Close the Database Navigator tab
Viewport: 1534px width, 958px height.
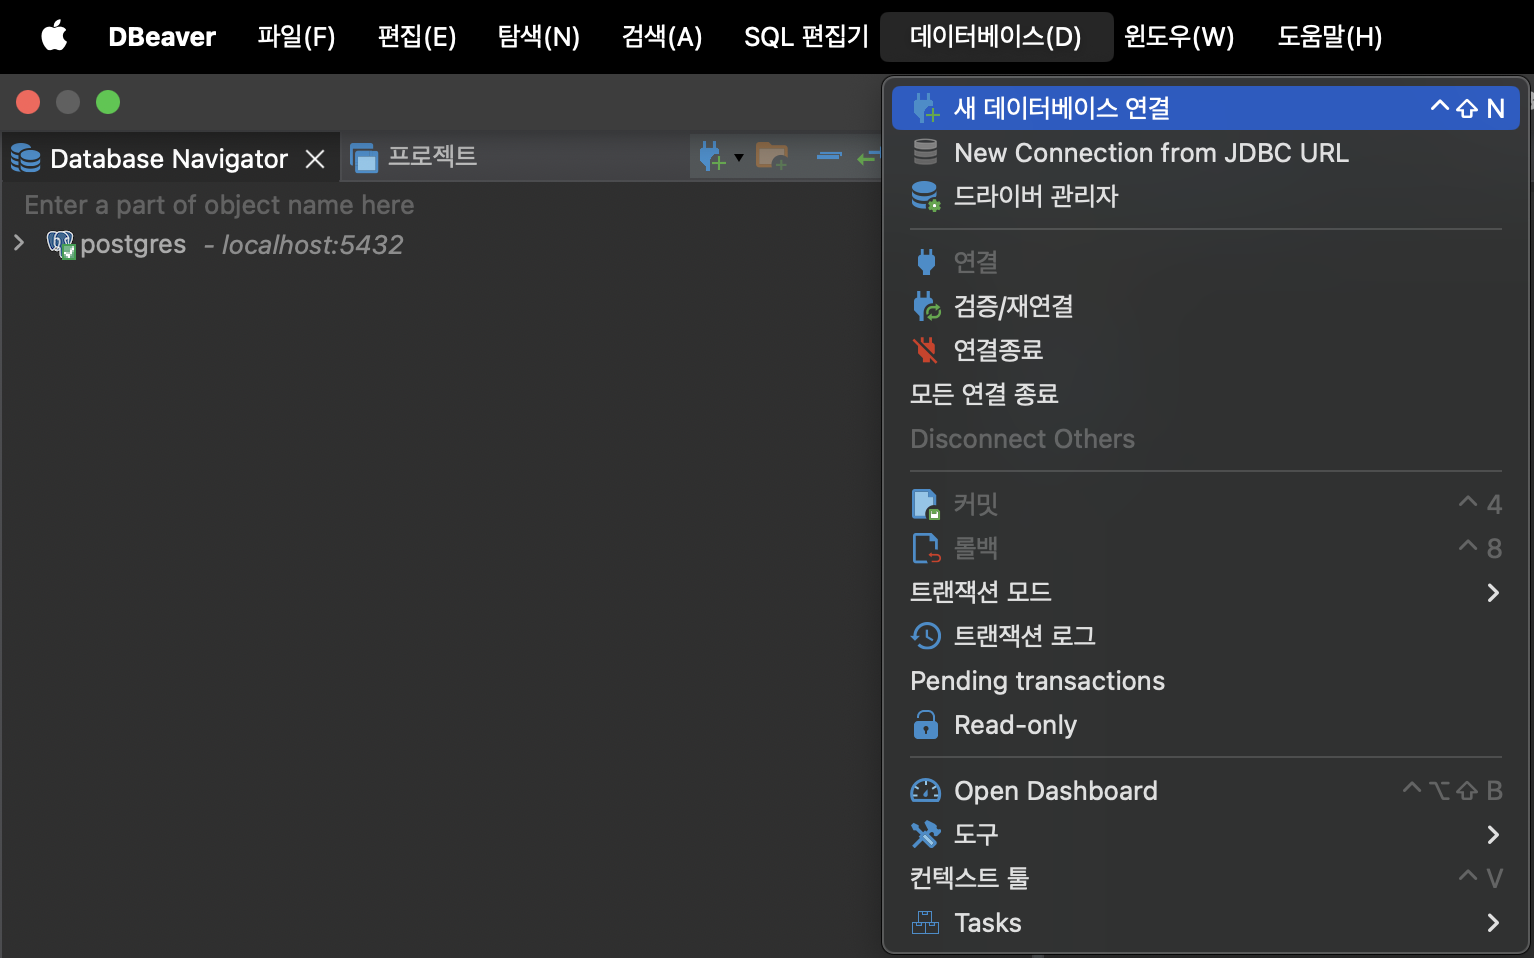coord(315,159)
